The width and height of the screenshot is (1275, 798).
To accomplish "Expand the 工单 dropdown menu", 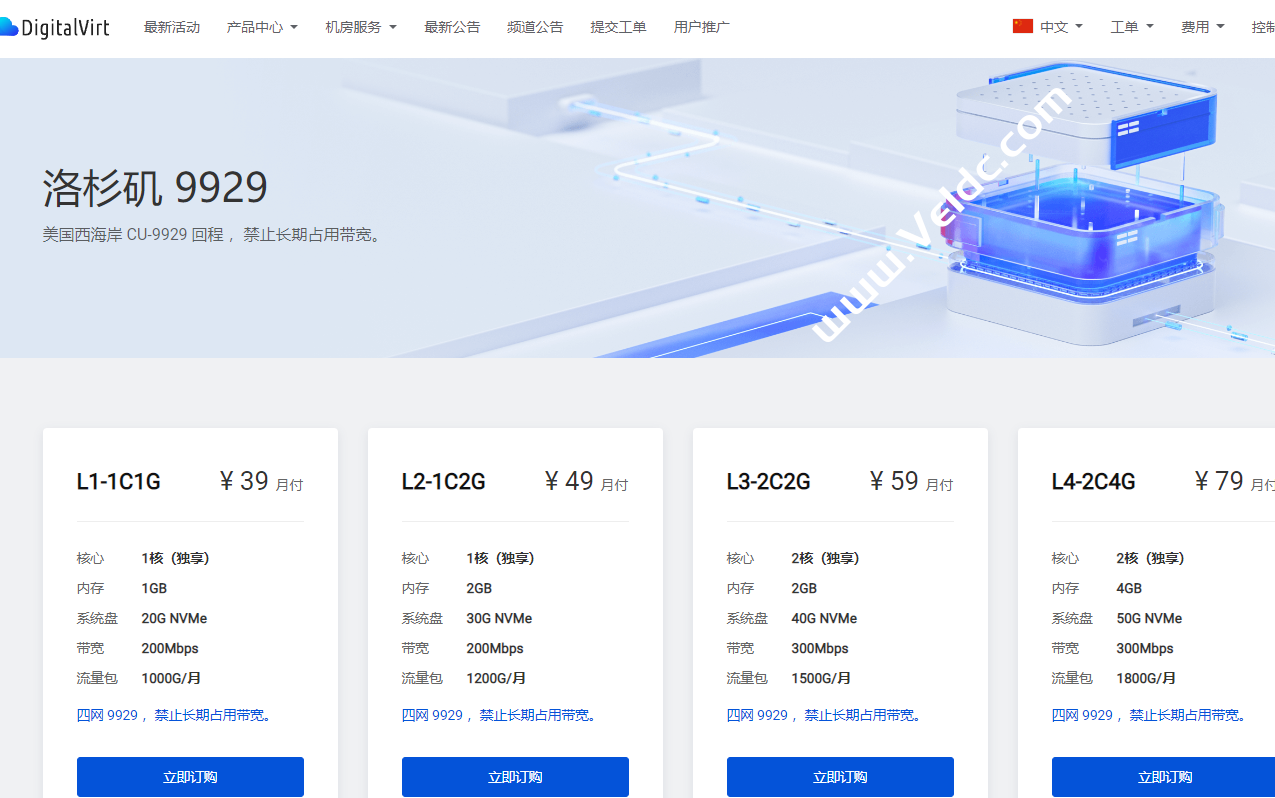I will tap(1131, 27).
